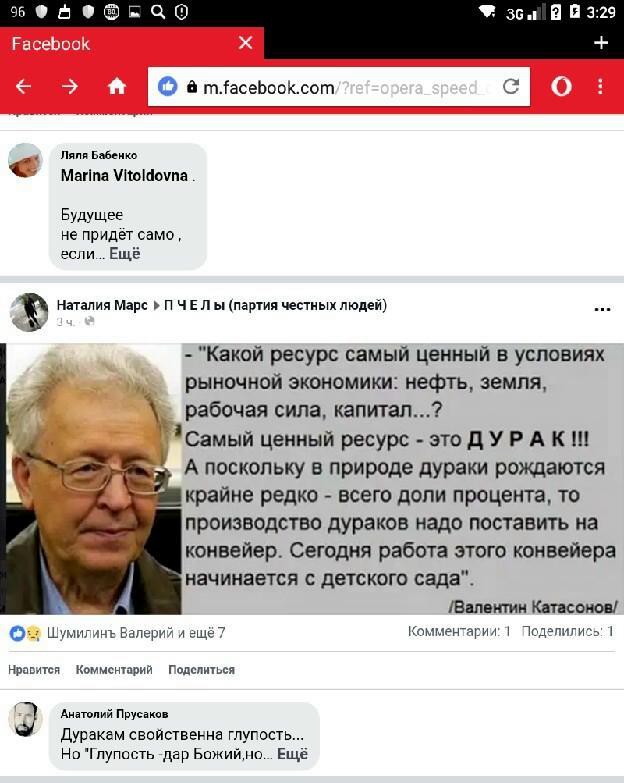This screenshot has width=624, height=783.
Task: Open post options for the Наталия Марс post
Action: 603,310
